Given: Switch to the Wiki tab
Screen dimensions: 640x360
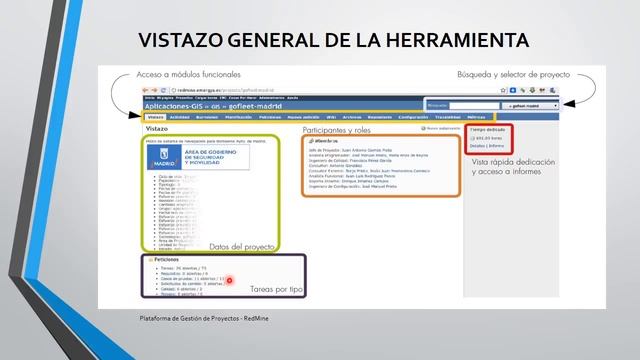Looking at the screenshot, I should pyautogui.click(x=331, y=117).
